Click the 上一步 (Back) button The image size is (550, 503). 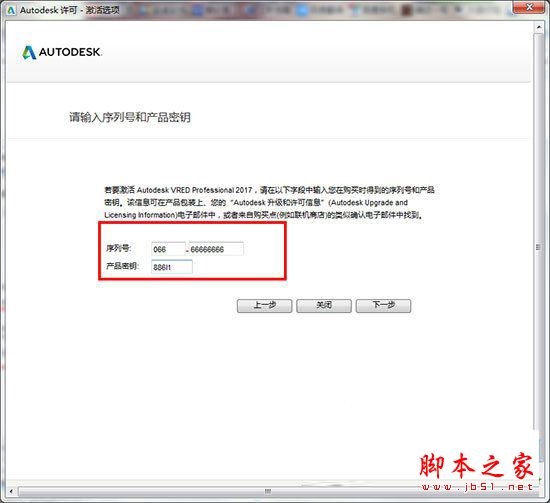264,306
